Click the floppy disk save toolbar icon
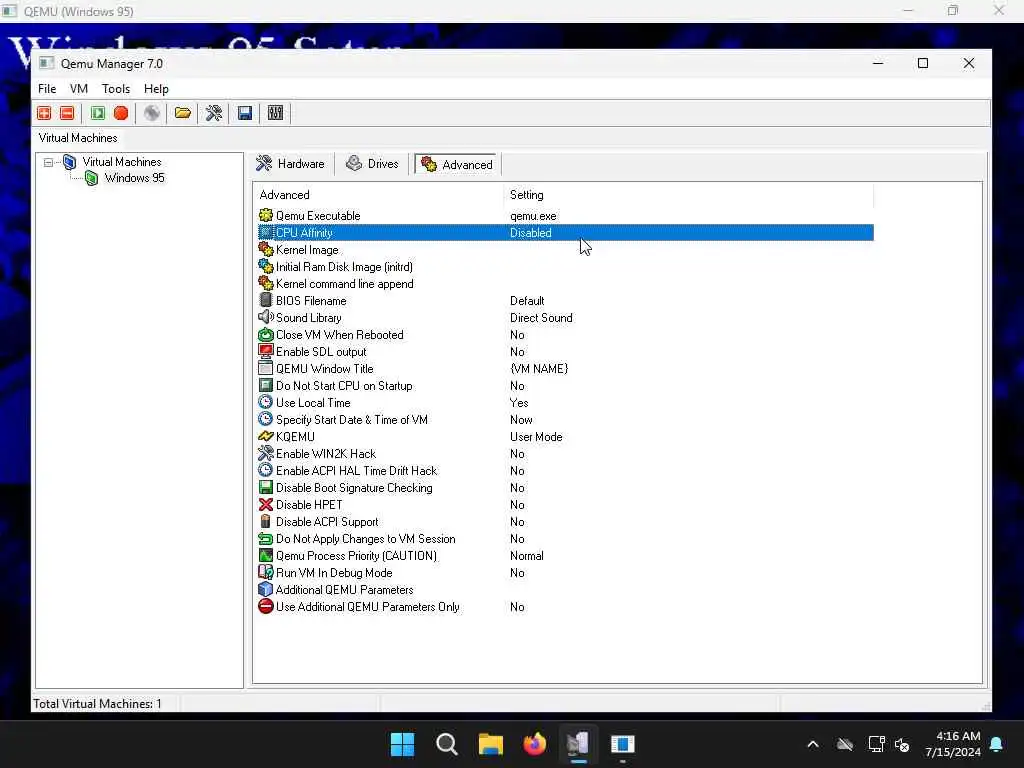Viewport: 1024px width, 768px height. [245, 113]
